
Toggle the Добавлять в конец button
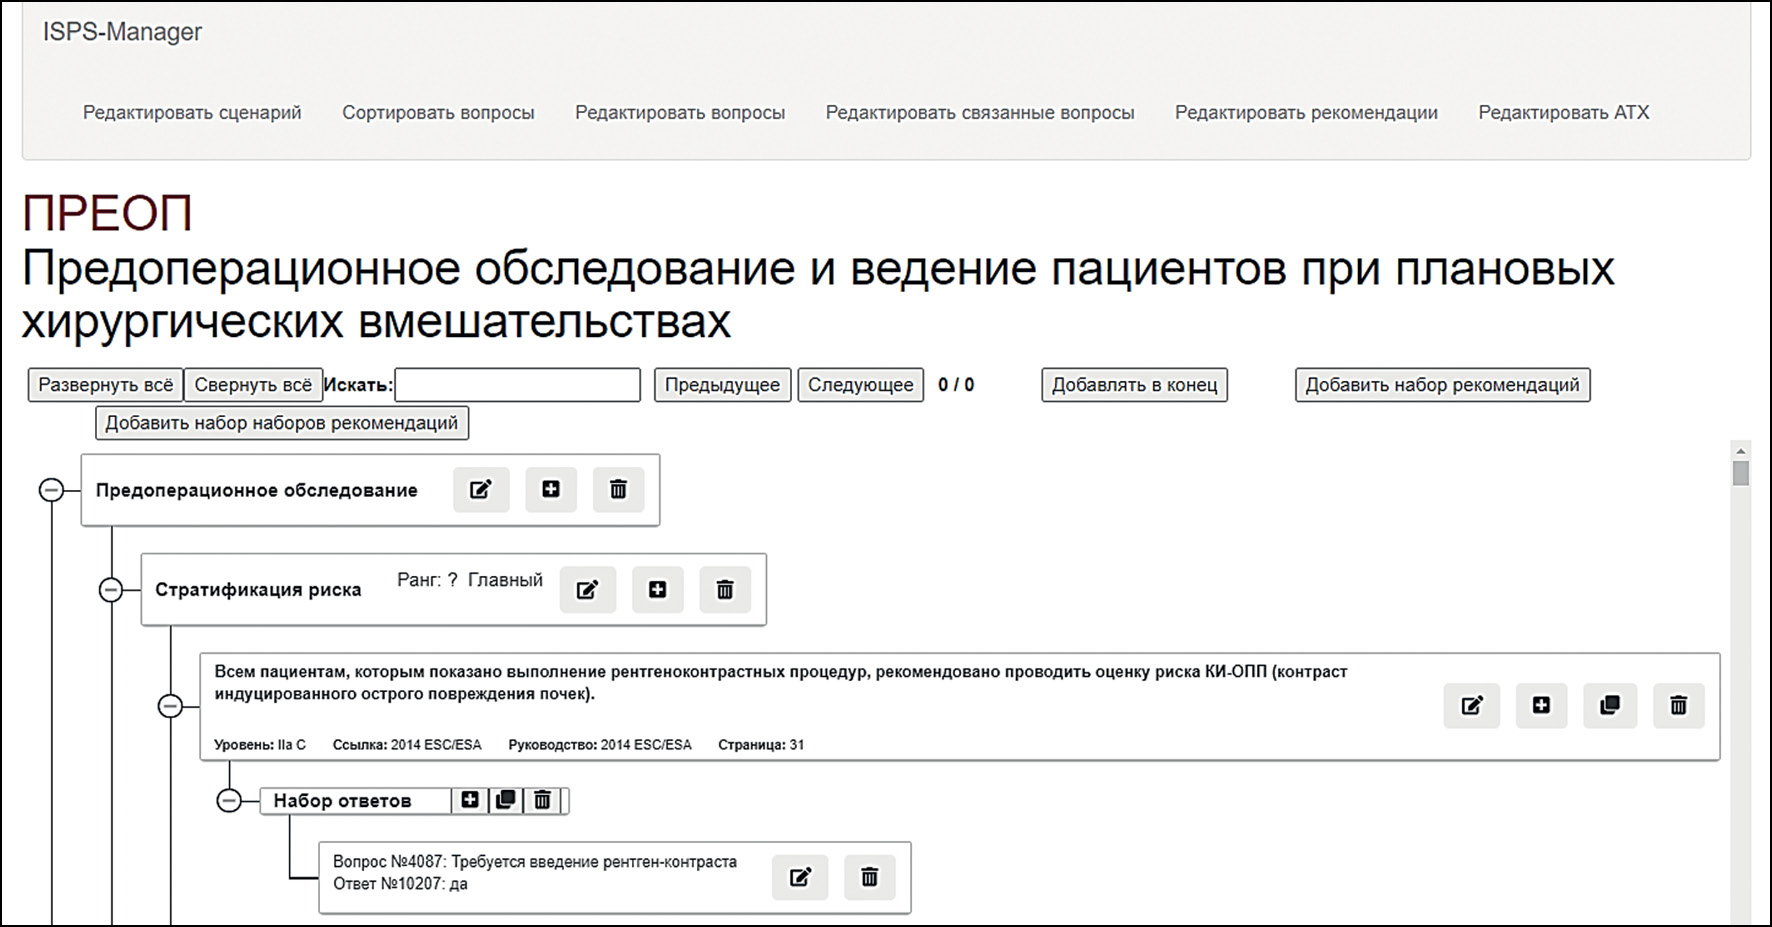click(x=1134, y=385)
